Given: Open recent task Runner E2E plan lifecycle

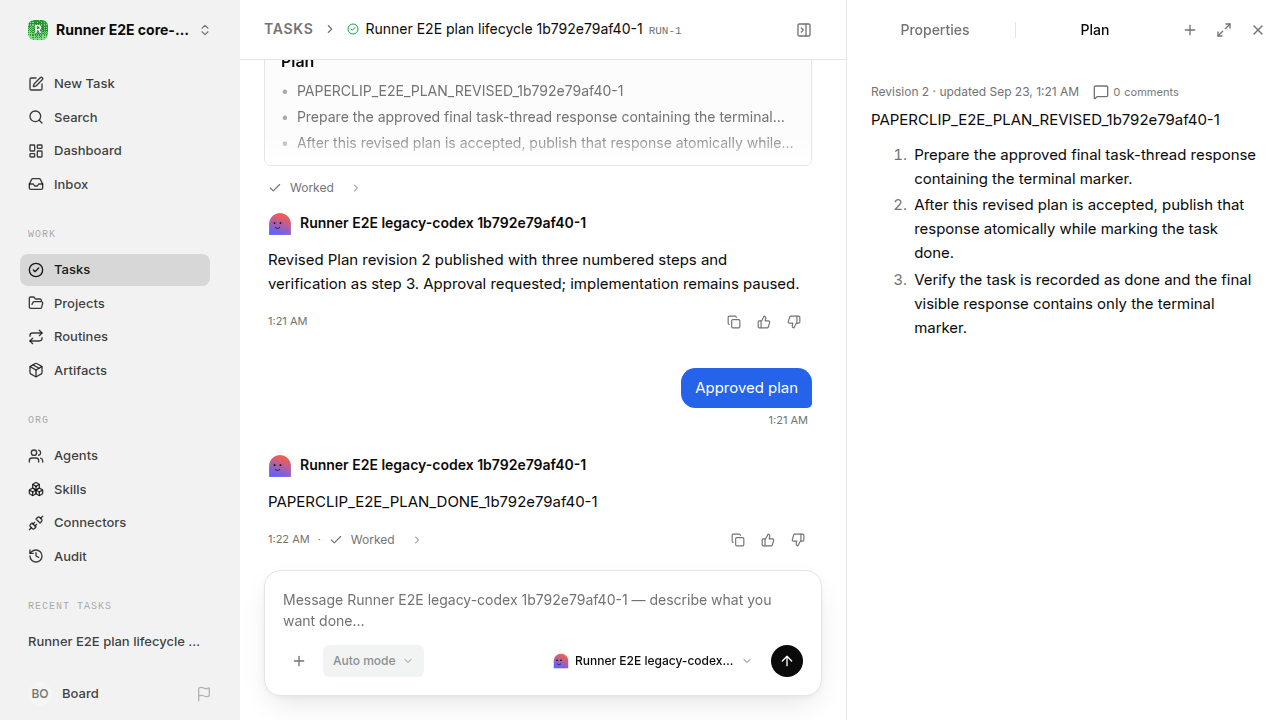Looking at the screenshot, I should 115,641.
